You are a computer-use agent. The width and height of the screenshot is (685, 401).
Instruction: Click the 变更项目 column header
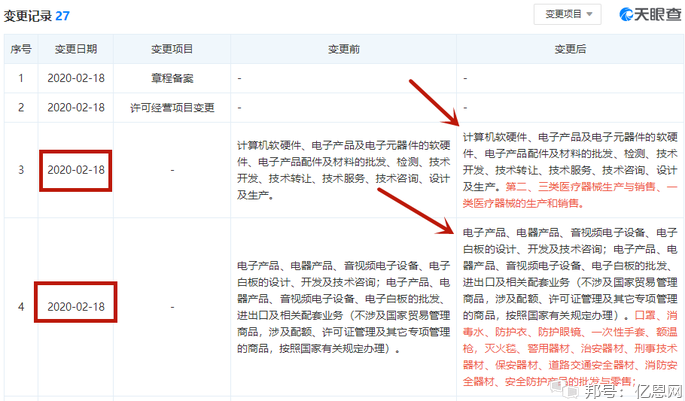click(172, 49)
